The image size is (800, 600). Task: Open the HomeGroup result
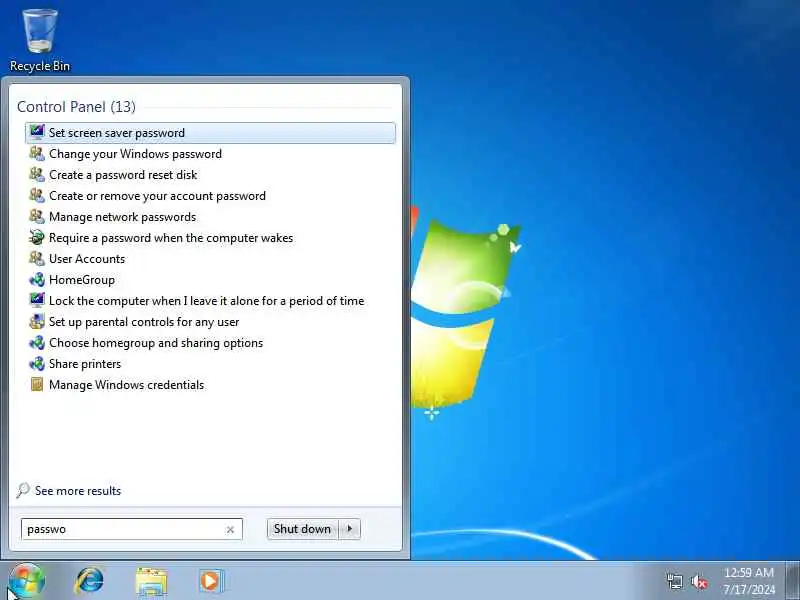[210, 280]
